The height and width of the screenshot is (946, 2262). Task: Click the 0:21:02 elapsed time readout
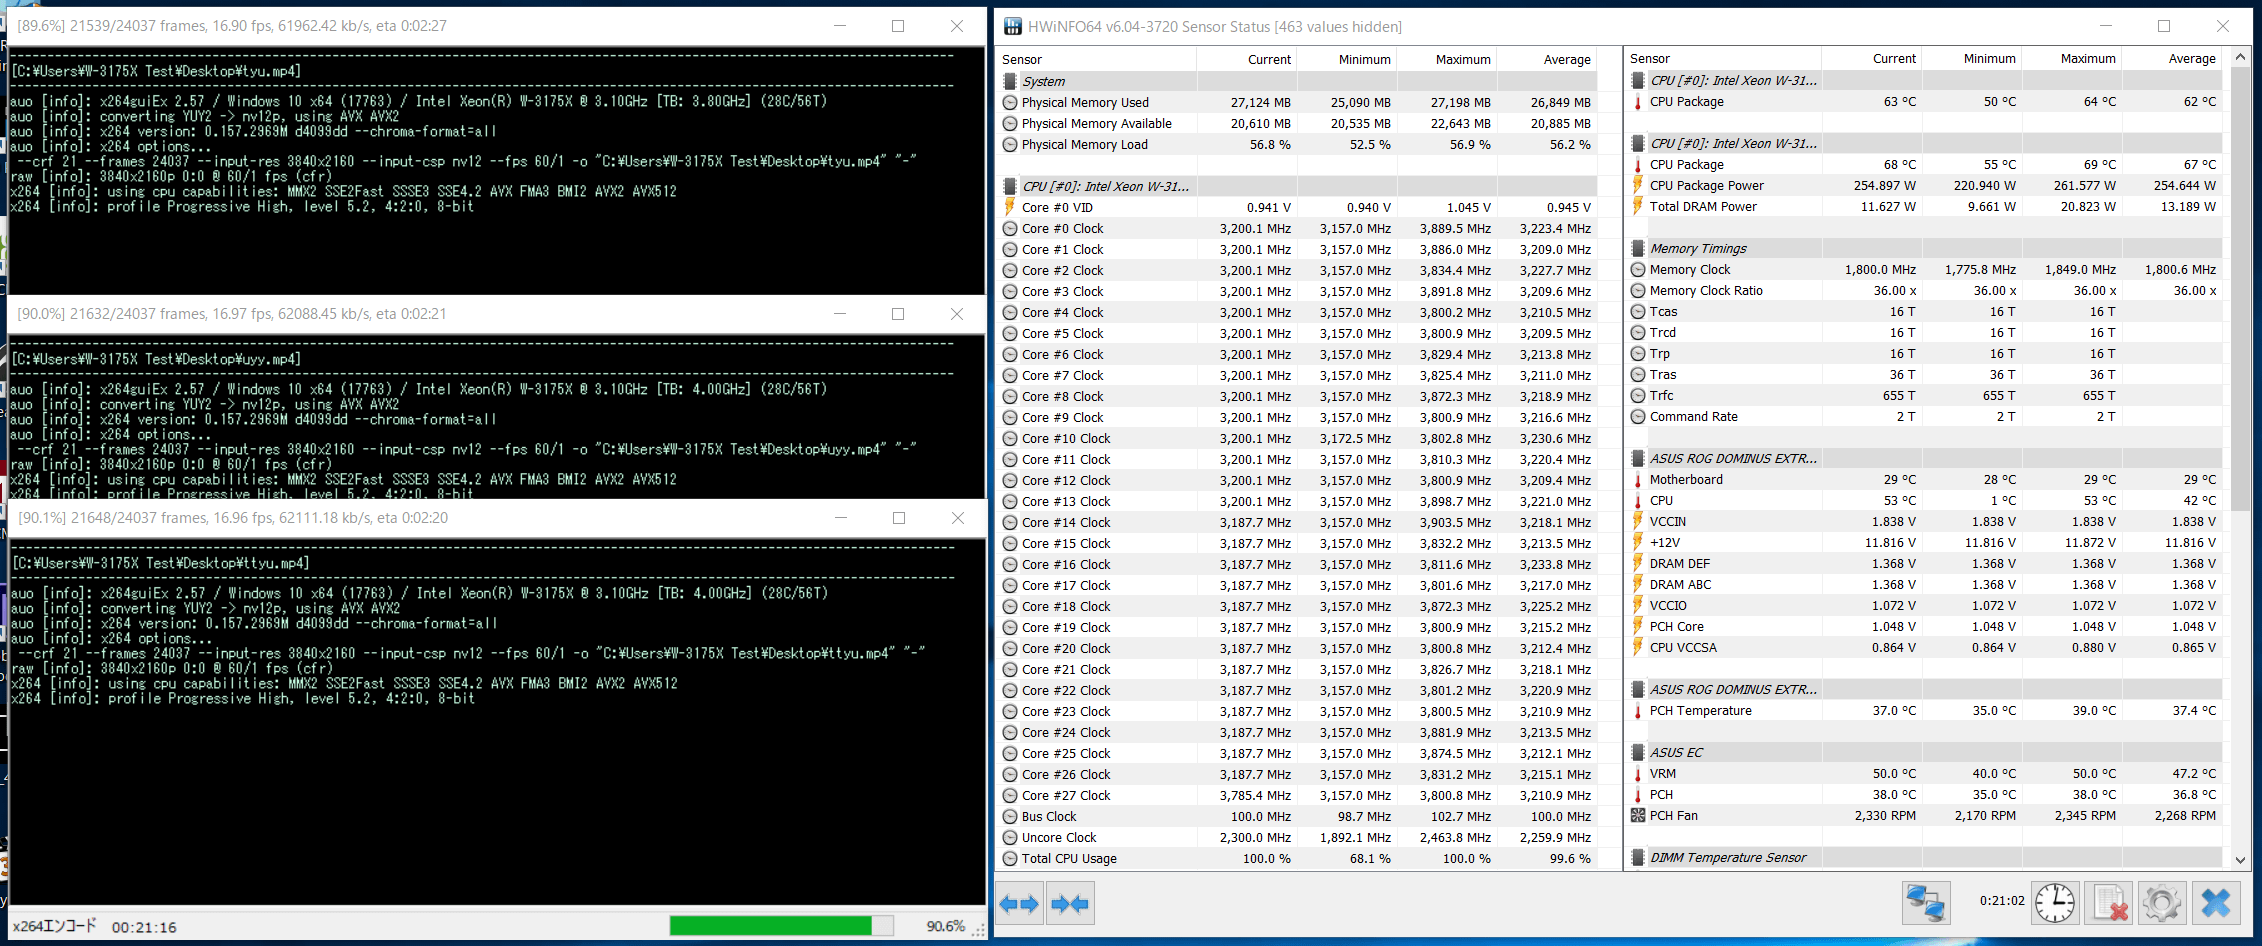coord(2002,900)
